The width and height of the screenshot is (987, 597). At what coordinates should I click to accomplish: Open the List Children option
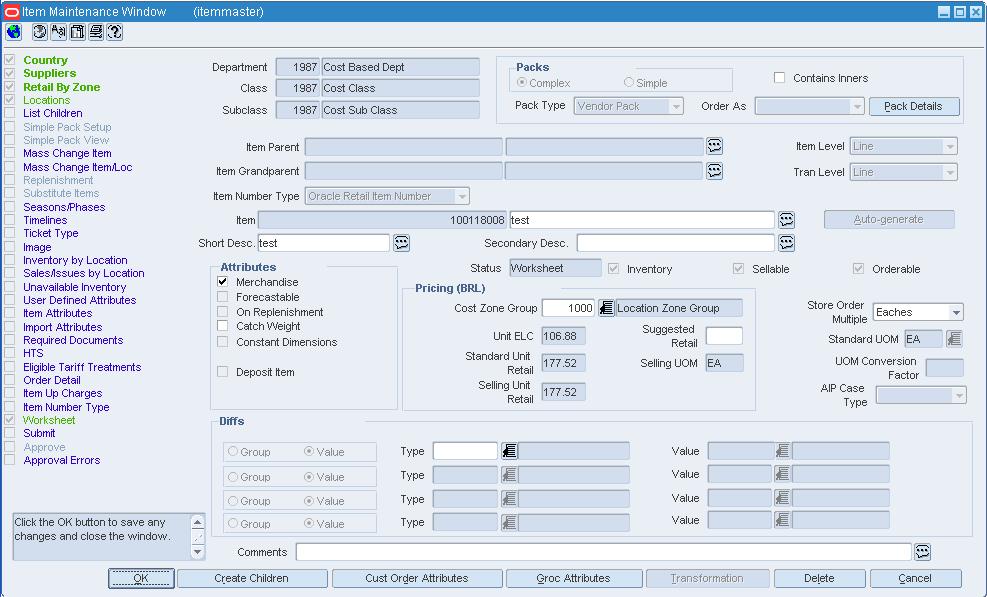click(x=53, y=113)
